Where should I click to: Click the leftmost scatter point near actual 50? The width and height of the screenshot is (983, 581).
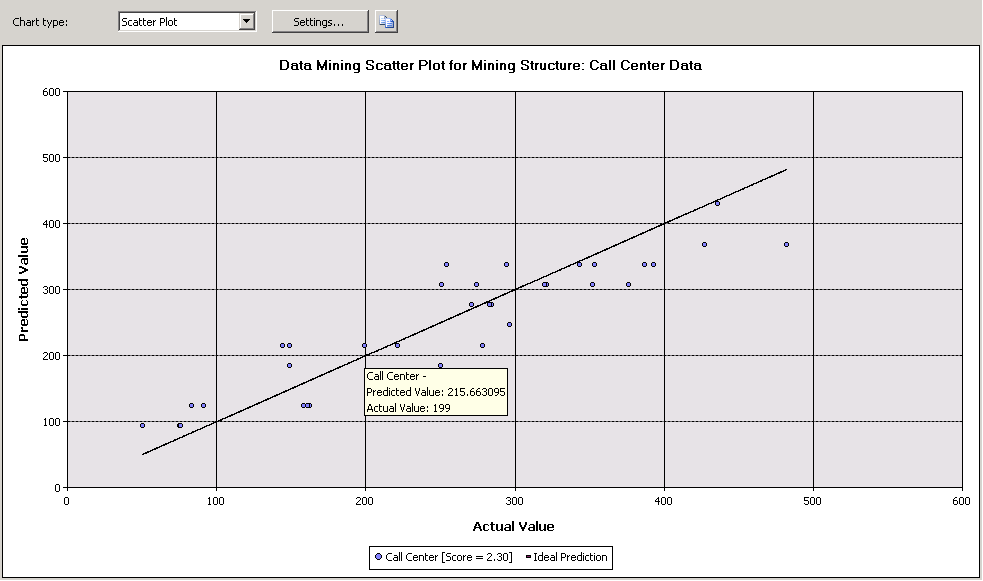click(x=142, y=424)
